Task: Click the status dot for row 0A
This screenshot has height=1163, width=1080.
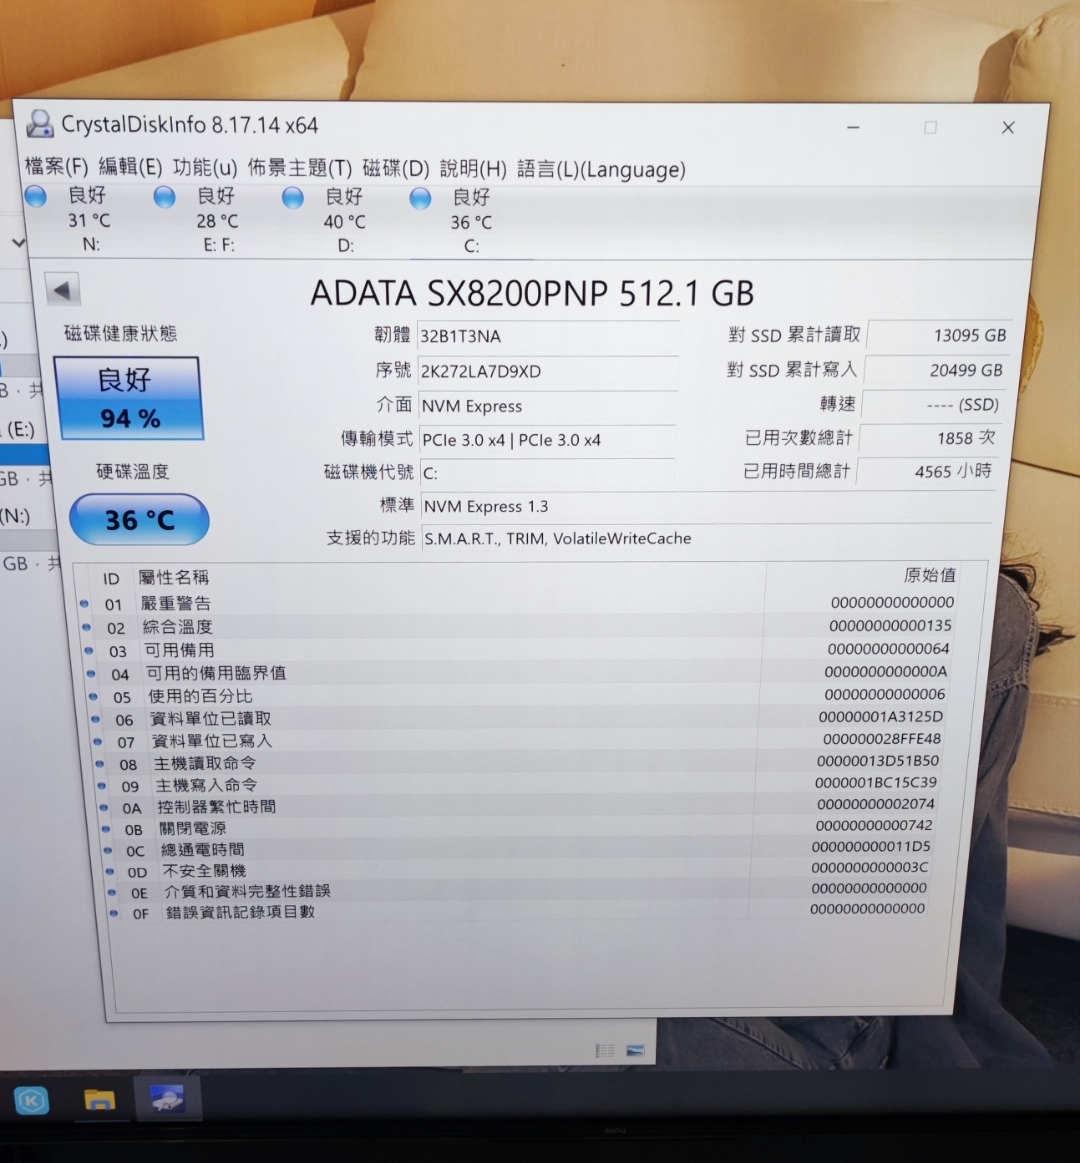Action: 104,808
